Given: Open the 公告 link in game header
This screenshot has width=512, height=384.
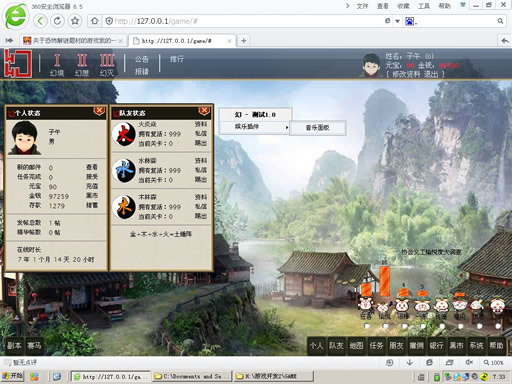Looking at the screenshot, I should click(142, 59).
